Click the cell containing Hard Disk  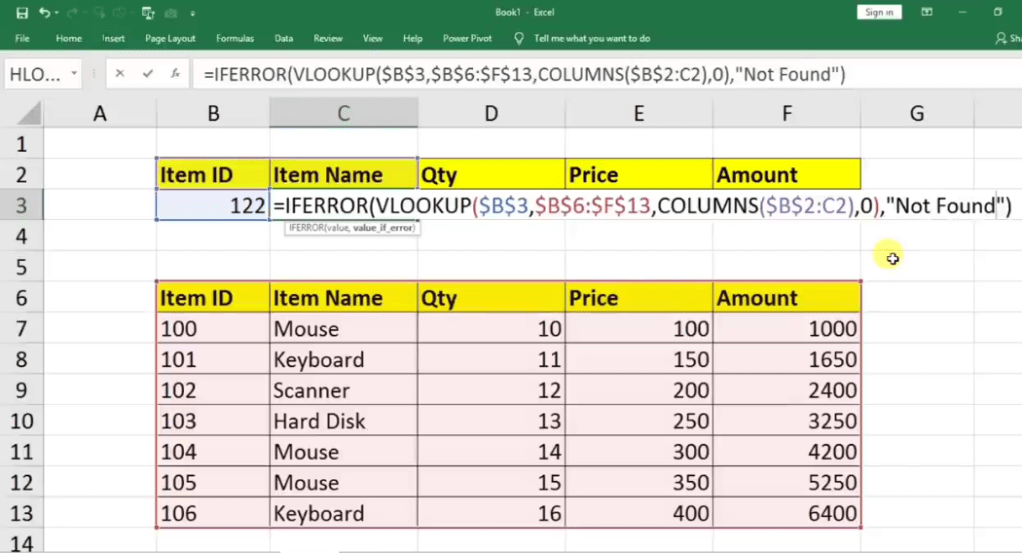(x=343, y=421)
